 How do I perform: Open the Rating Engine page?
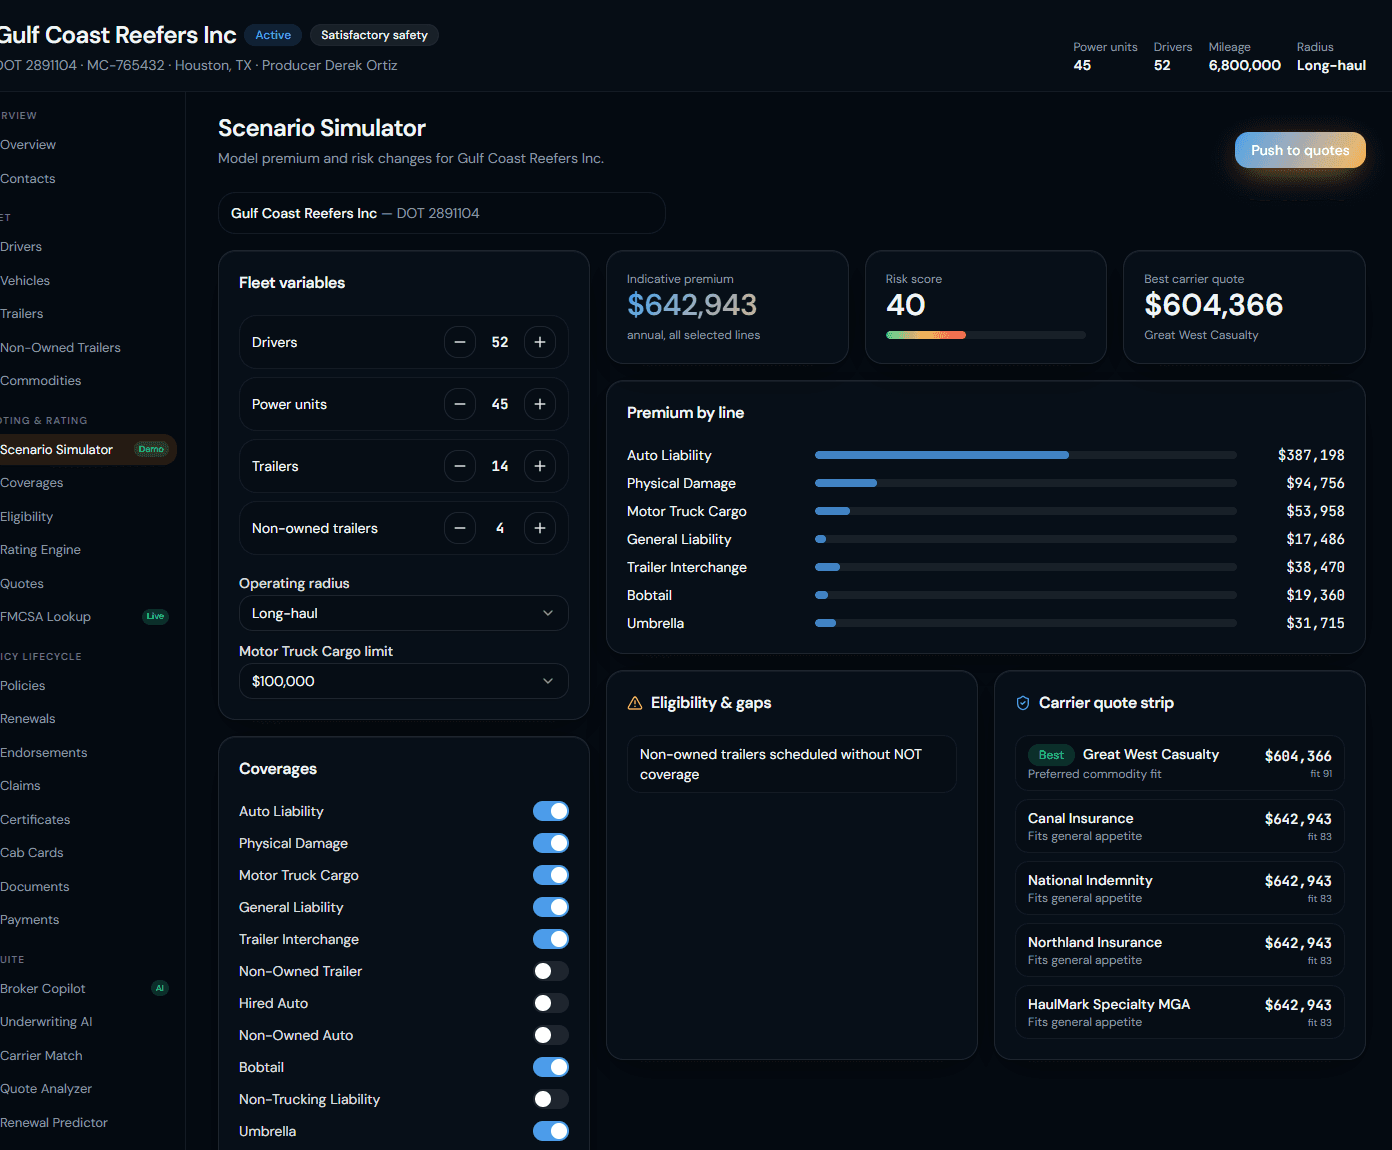tap(40, 550)
